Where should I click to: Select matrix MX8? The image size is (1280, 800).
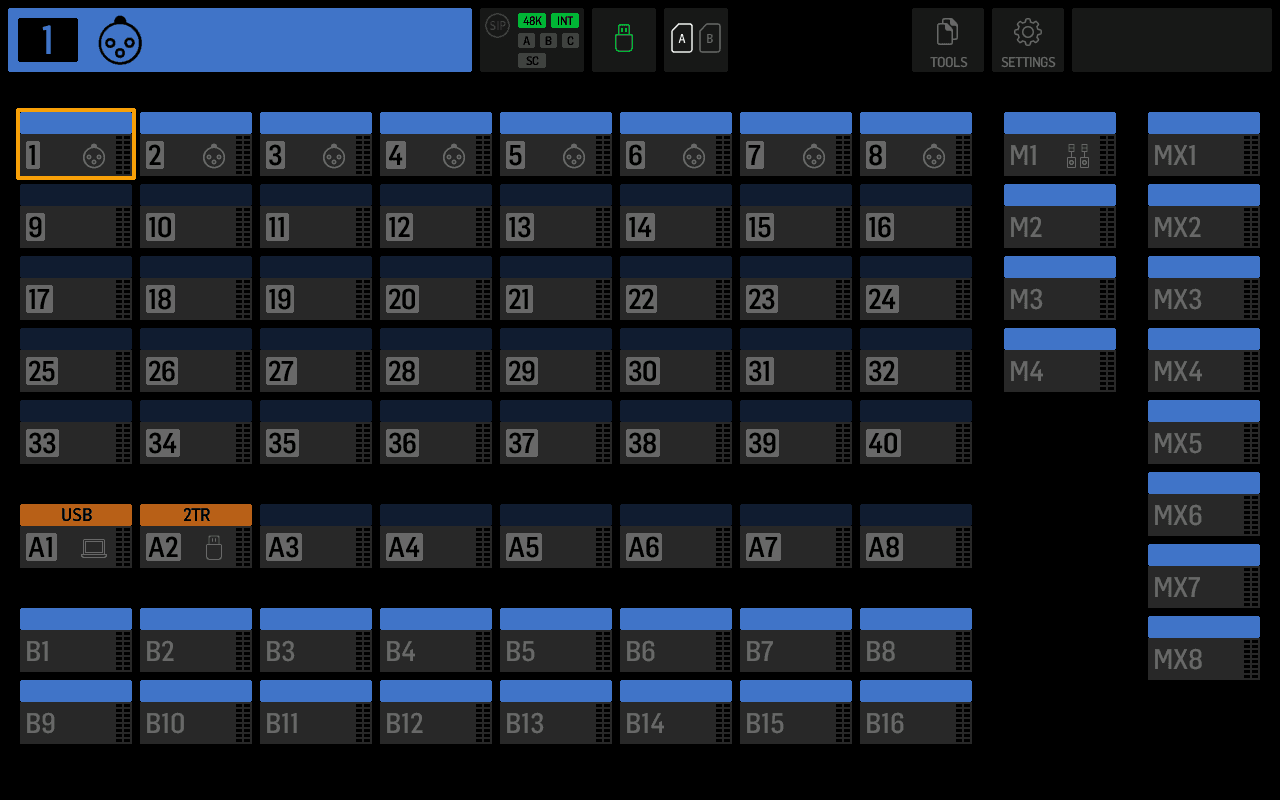coord(1204,648)
